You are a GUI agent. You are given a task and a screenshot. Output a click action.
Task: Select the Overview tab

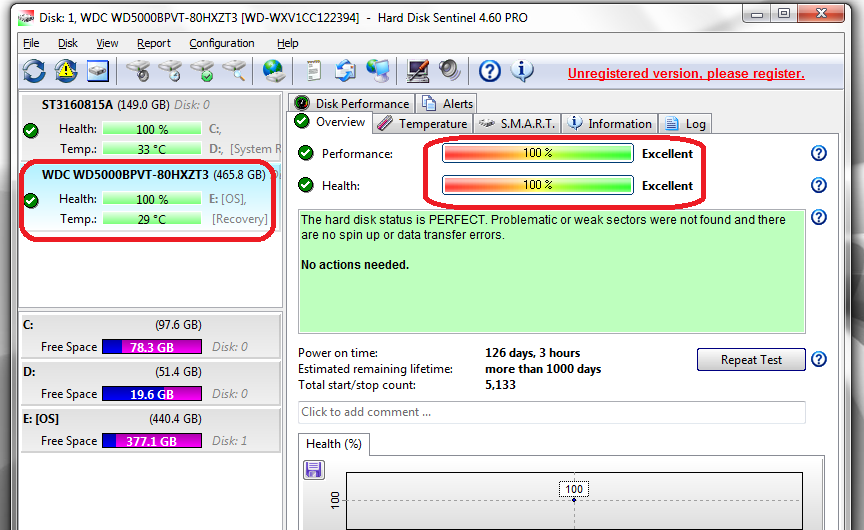(x=330, y=122)
